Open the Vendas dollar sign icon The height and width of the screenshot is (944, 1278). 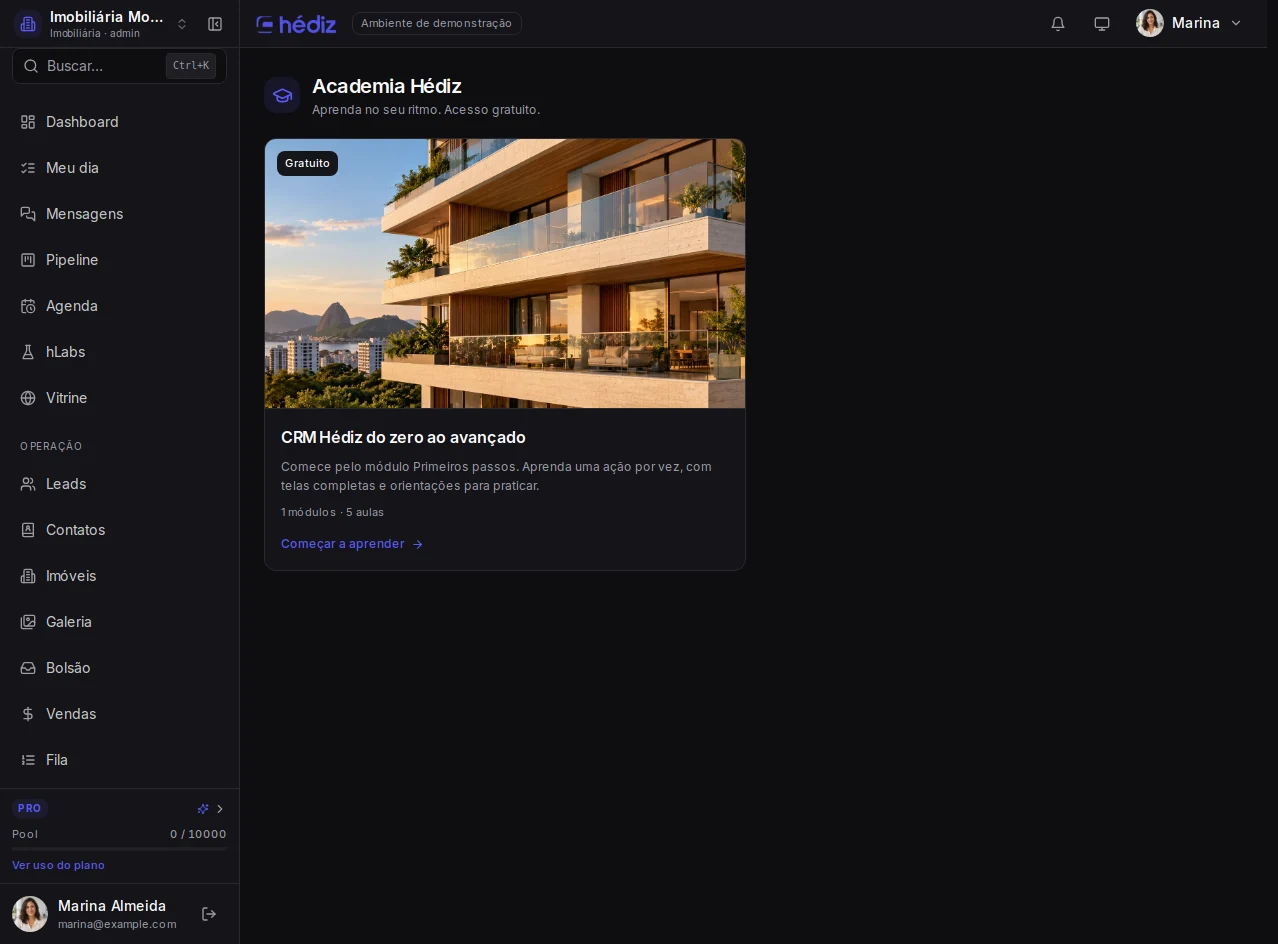coord(28,714)
